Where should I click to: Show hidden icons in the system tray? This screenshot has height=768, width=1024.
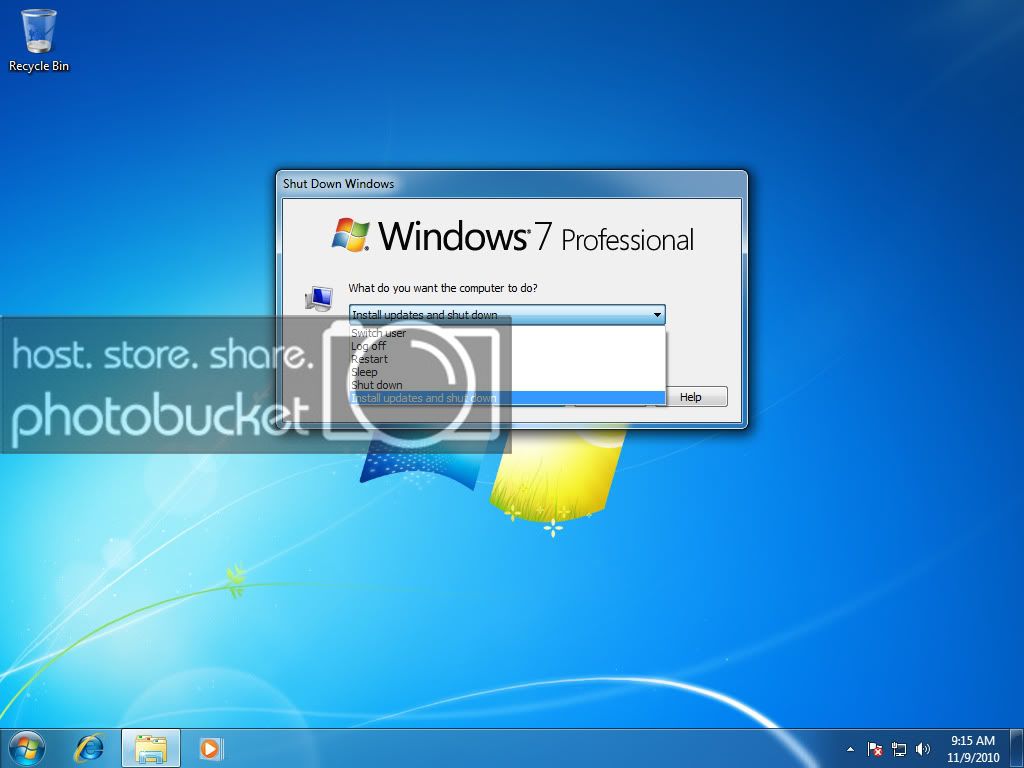click(851, 748)
